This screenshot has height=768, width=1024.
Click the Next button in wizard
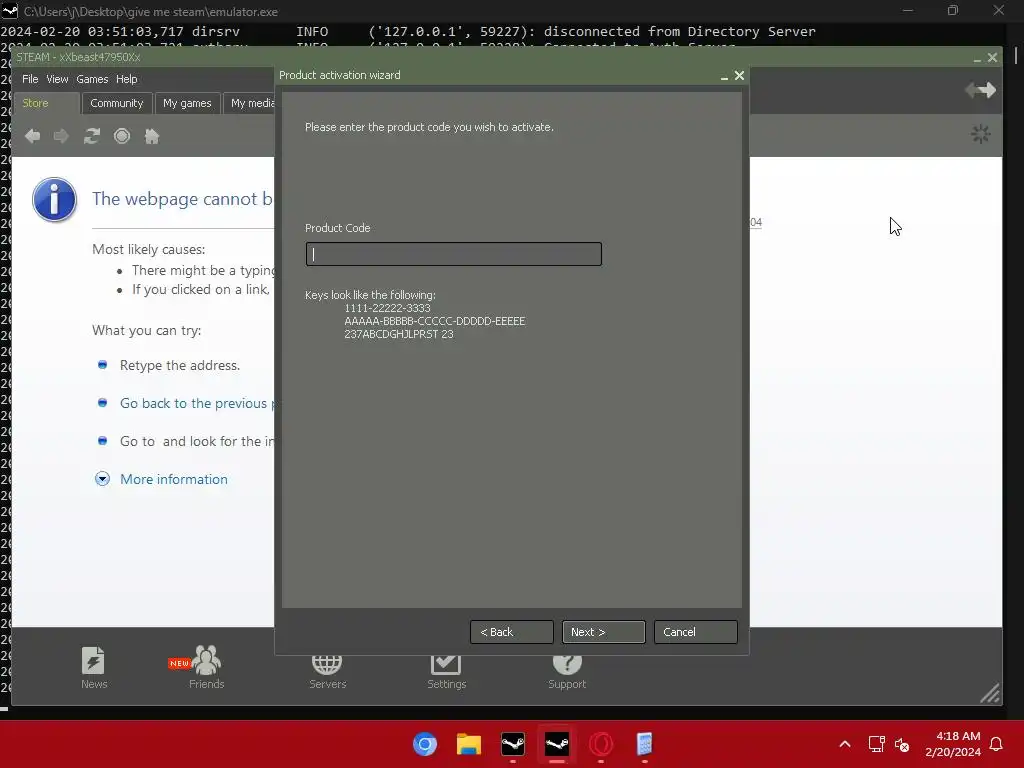tap(603, 632)
